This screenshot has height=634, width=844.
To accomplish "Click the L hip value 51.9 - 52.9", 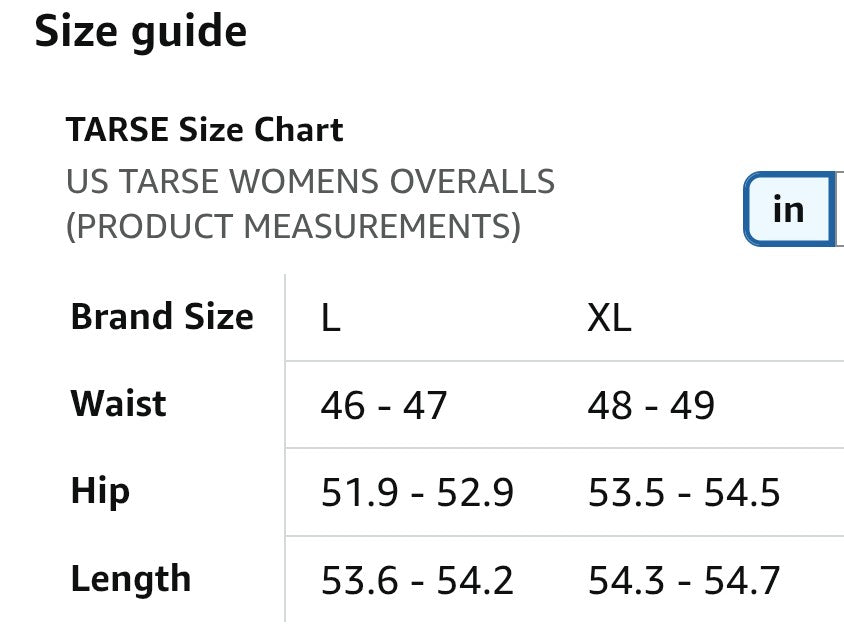I will (x=417, y=492).
